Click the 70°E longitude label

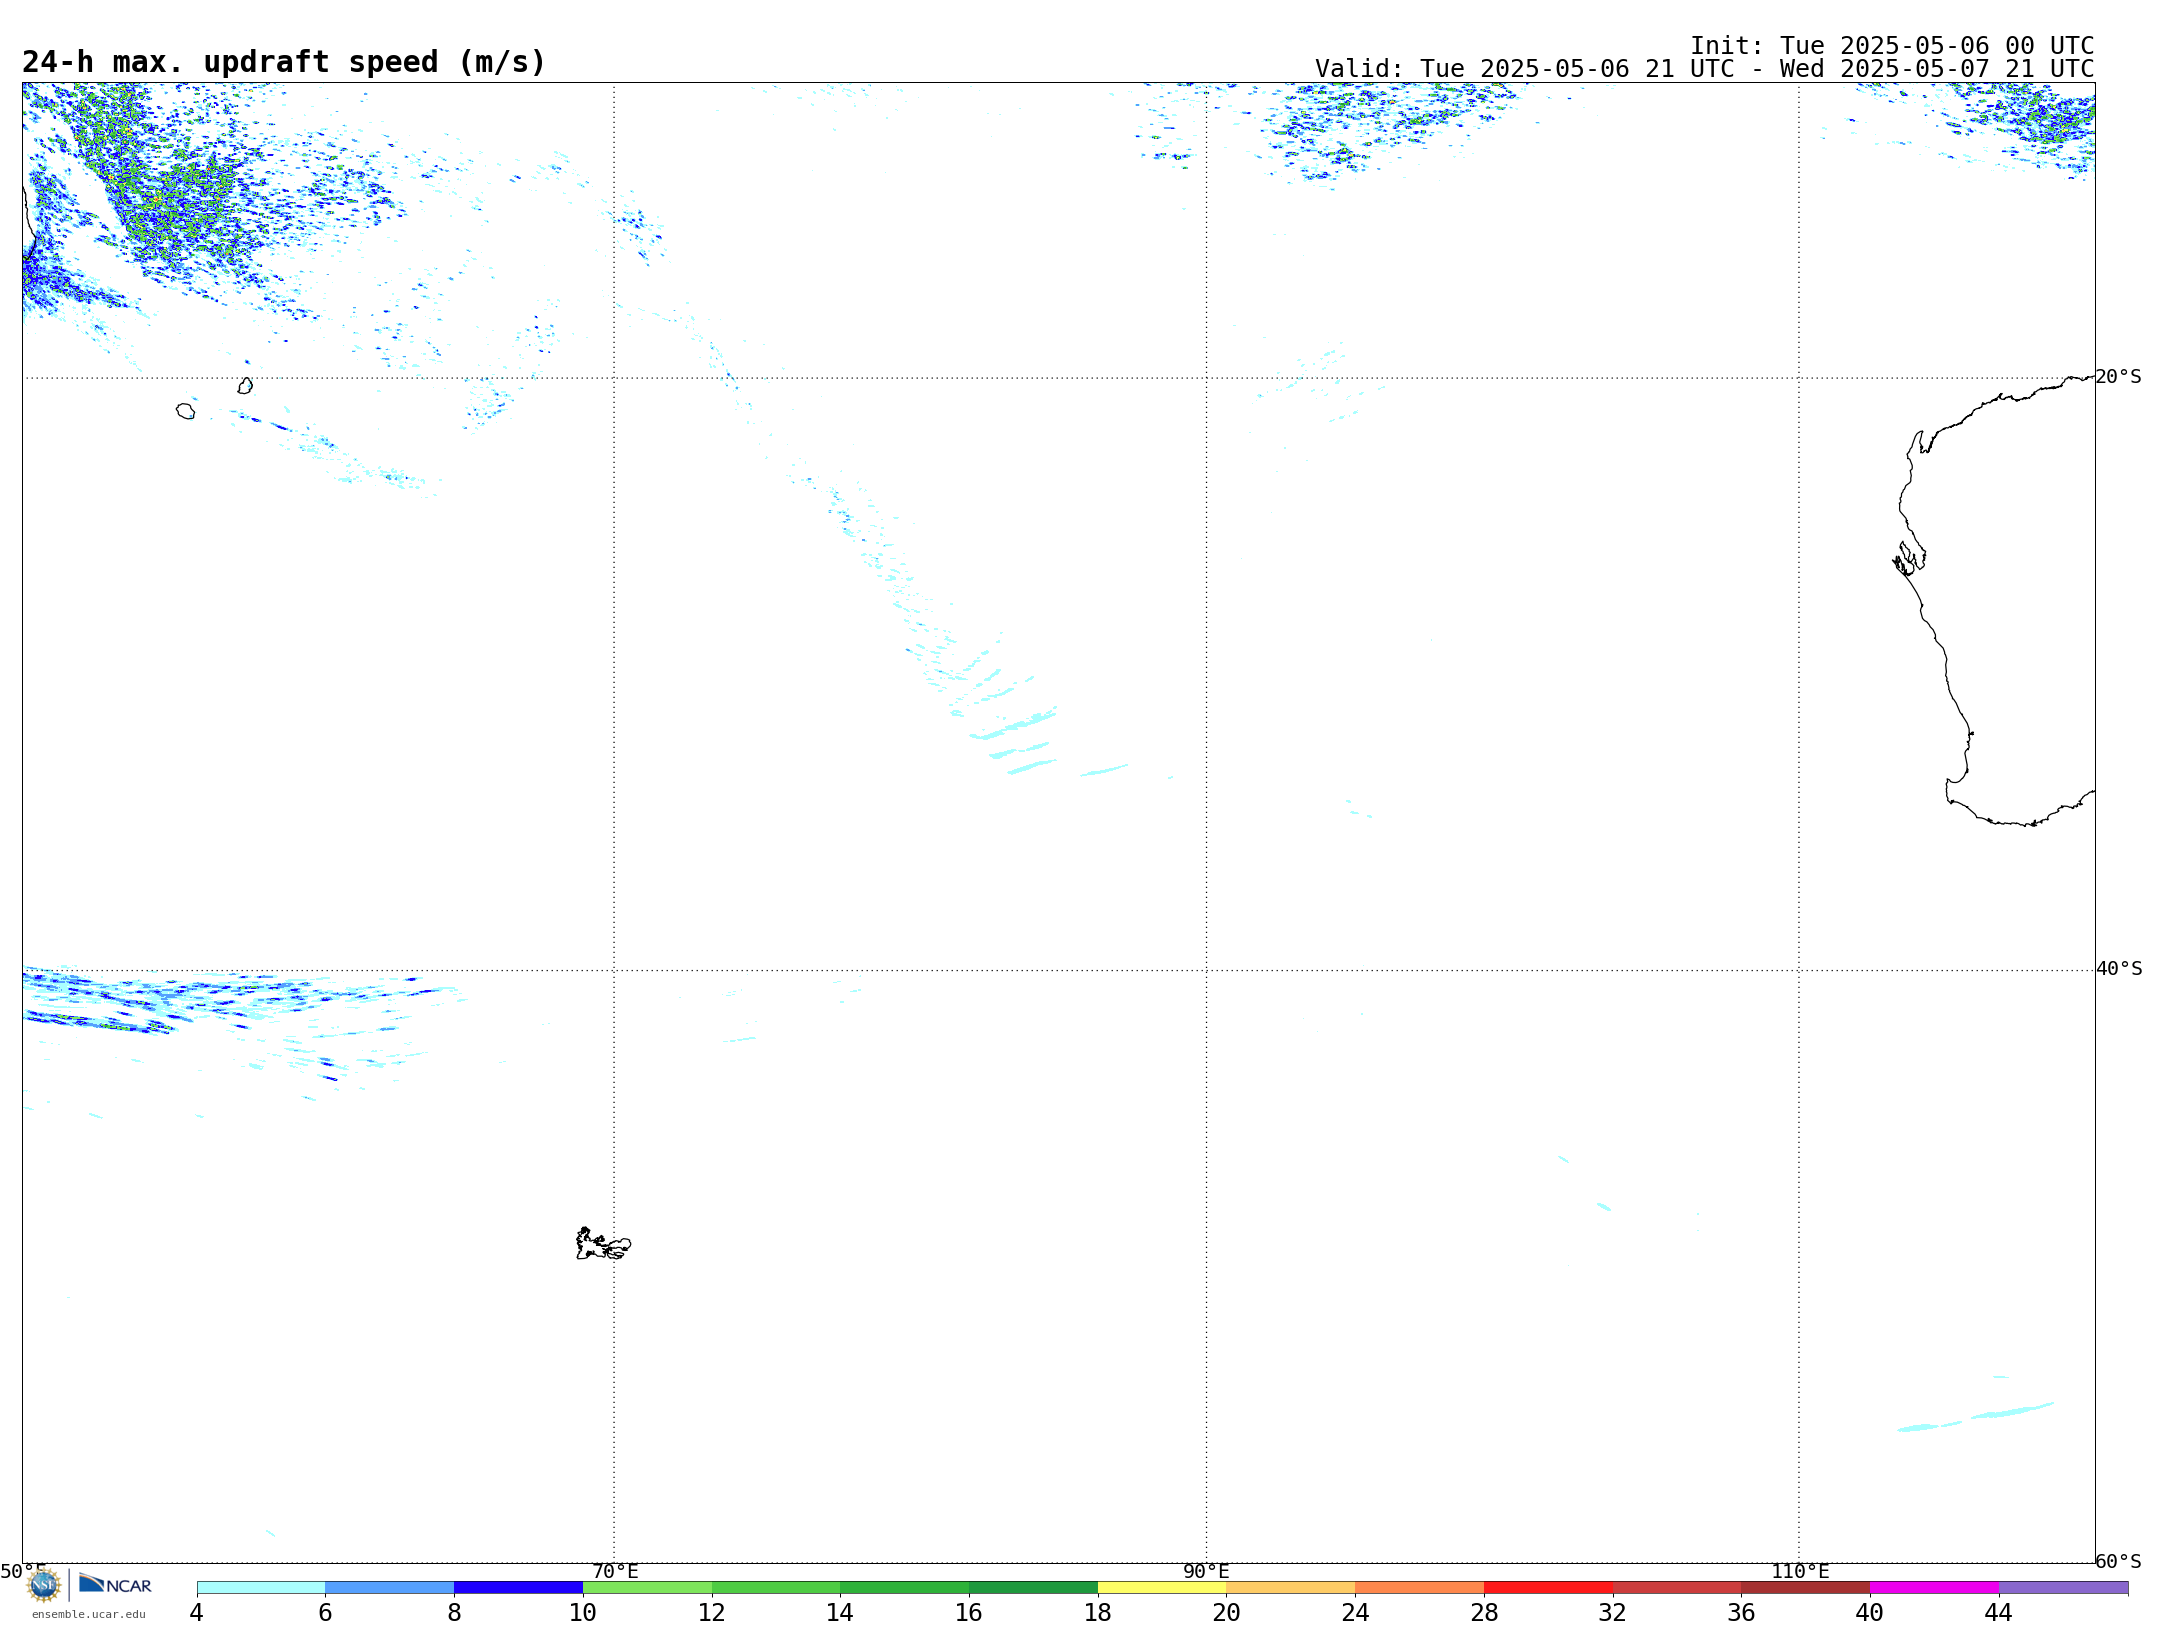(615, 1571)
